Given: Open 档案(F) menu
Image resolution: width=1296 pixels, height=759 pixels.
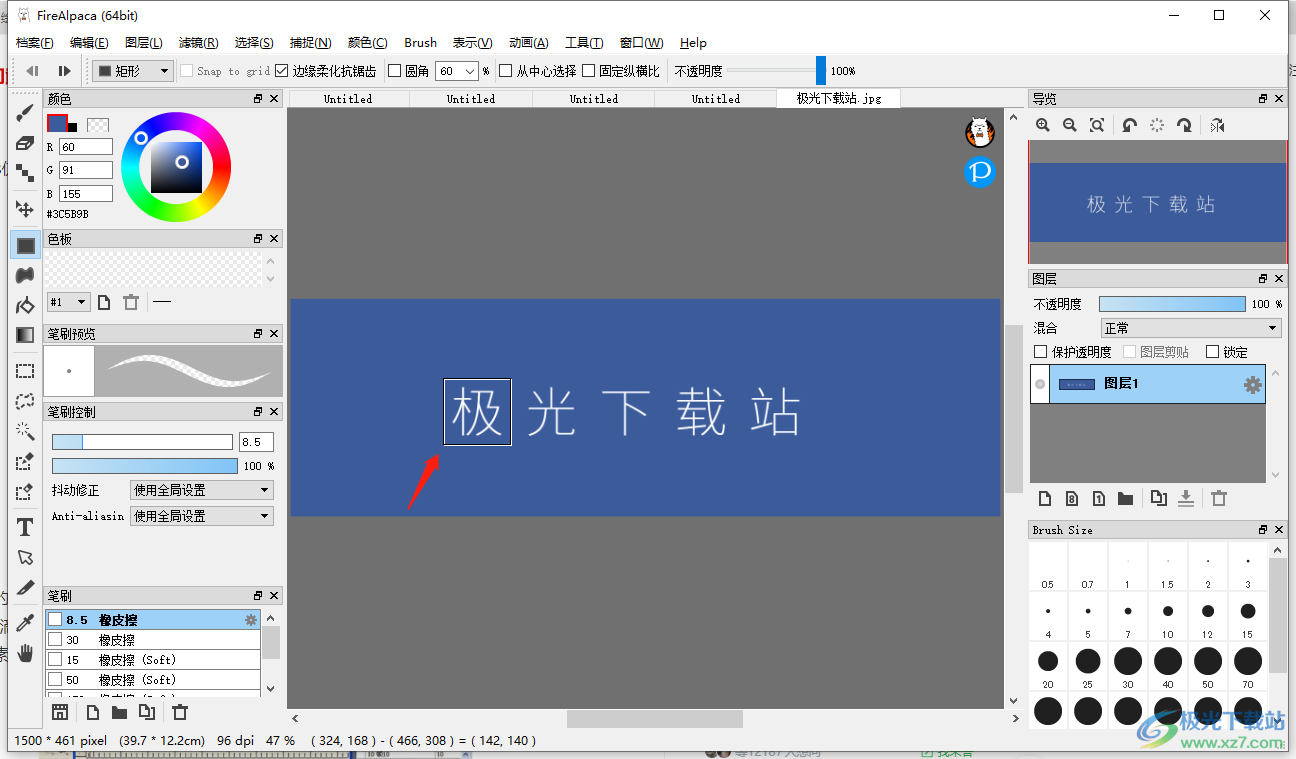Looking at the screenshot, I should point(35,43).
